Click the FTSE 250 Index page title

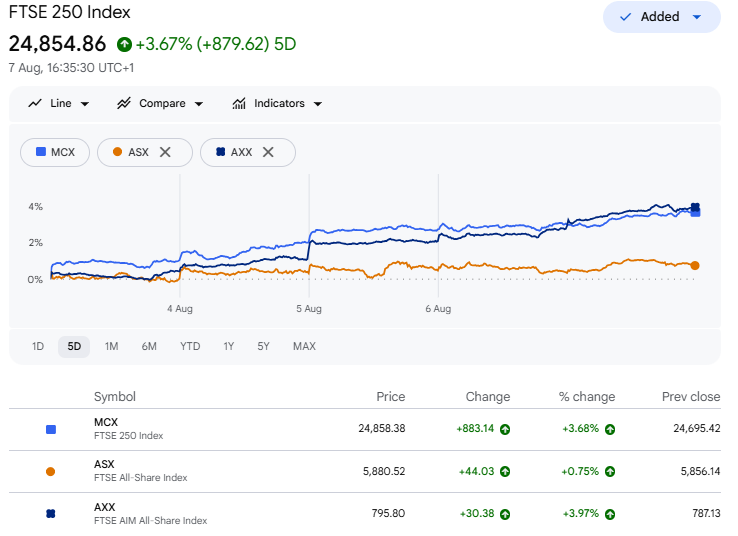pos(70,12)
